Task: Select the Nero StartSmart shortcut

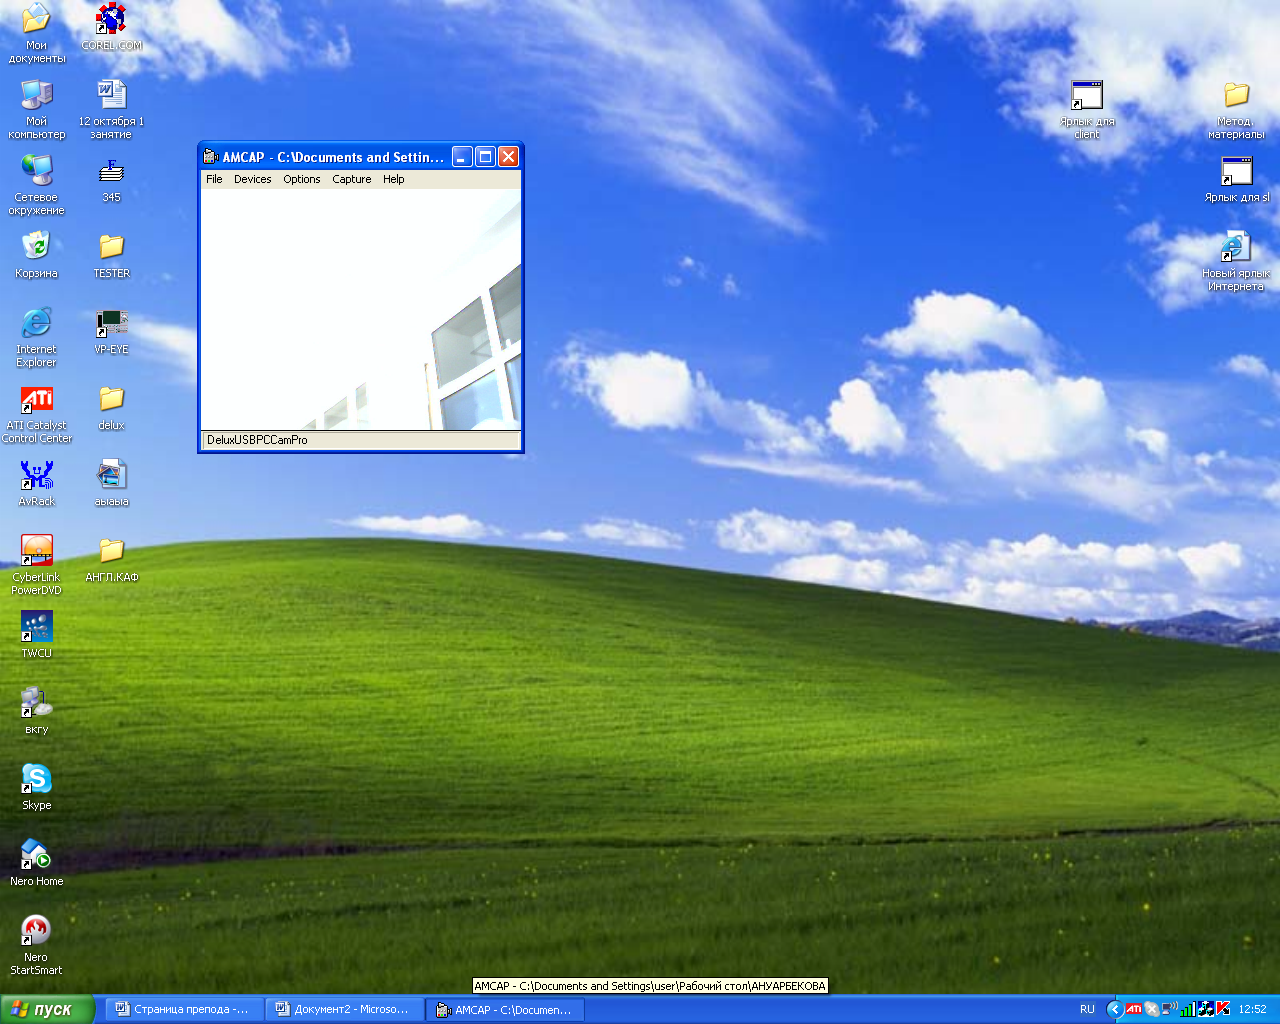Action: [x=37, y=945]
